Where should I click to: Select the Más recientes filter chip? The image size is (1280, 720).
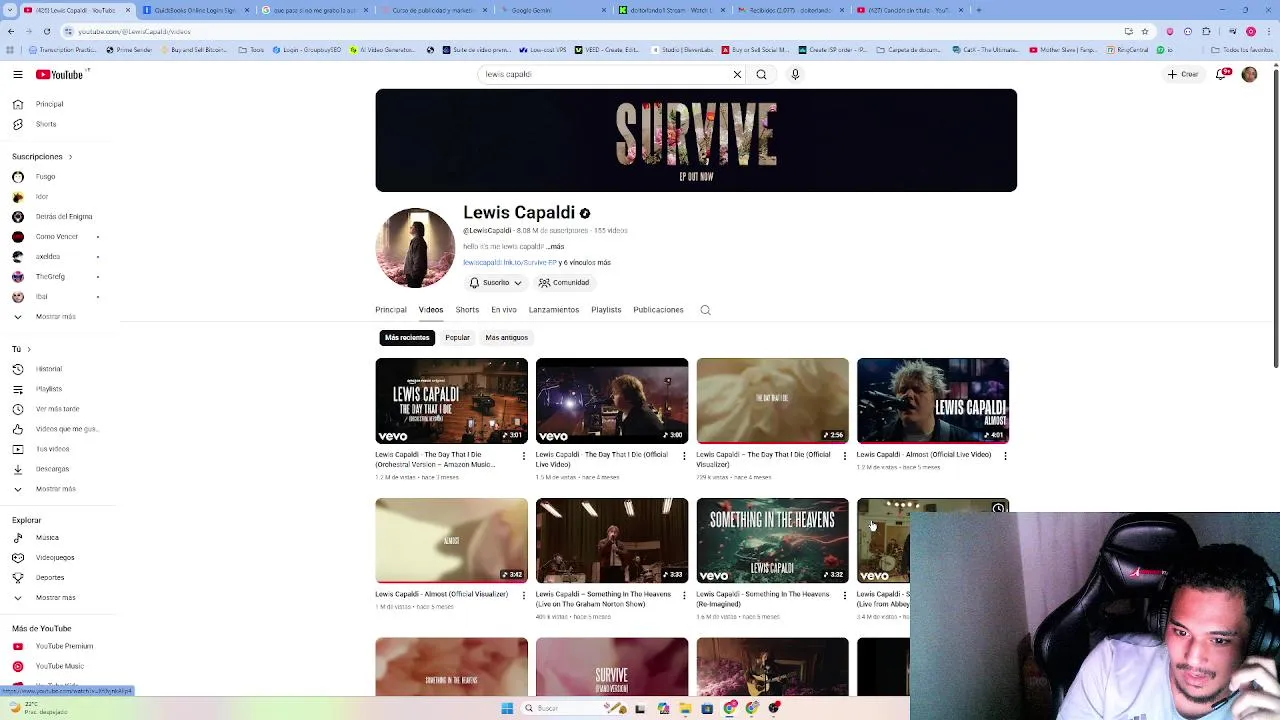coord(407,338)
